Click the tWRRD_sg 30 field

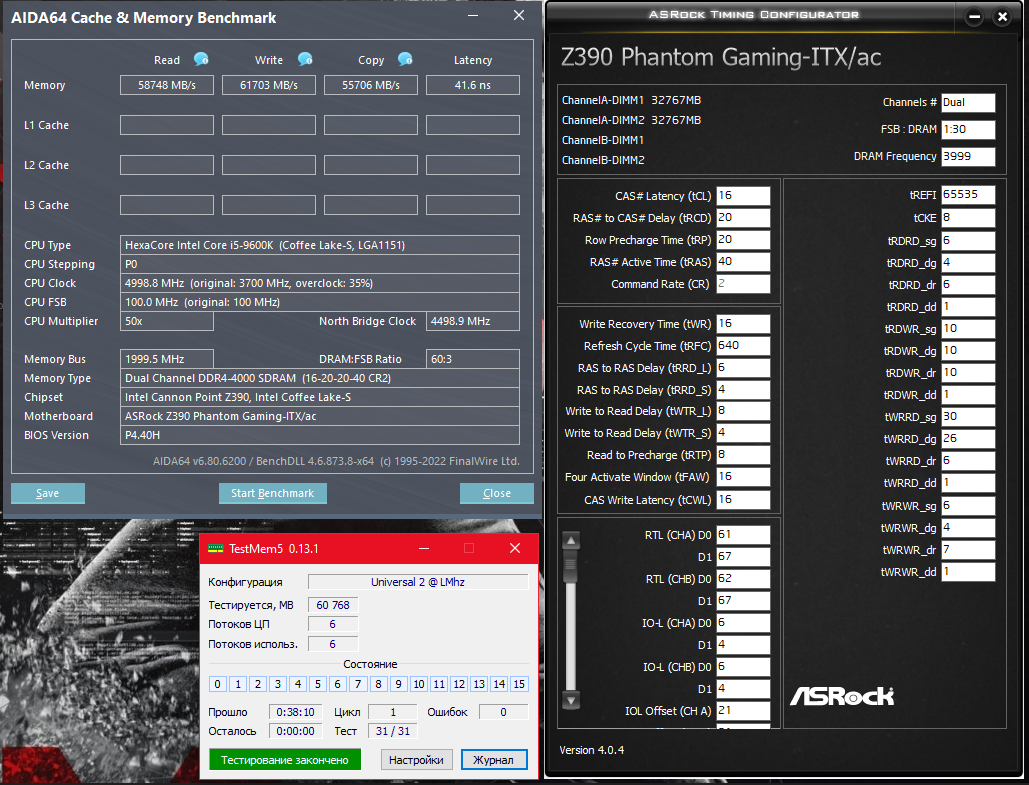coord(968,417)
